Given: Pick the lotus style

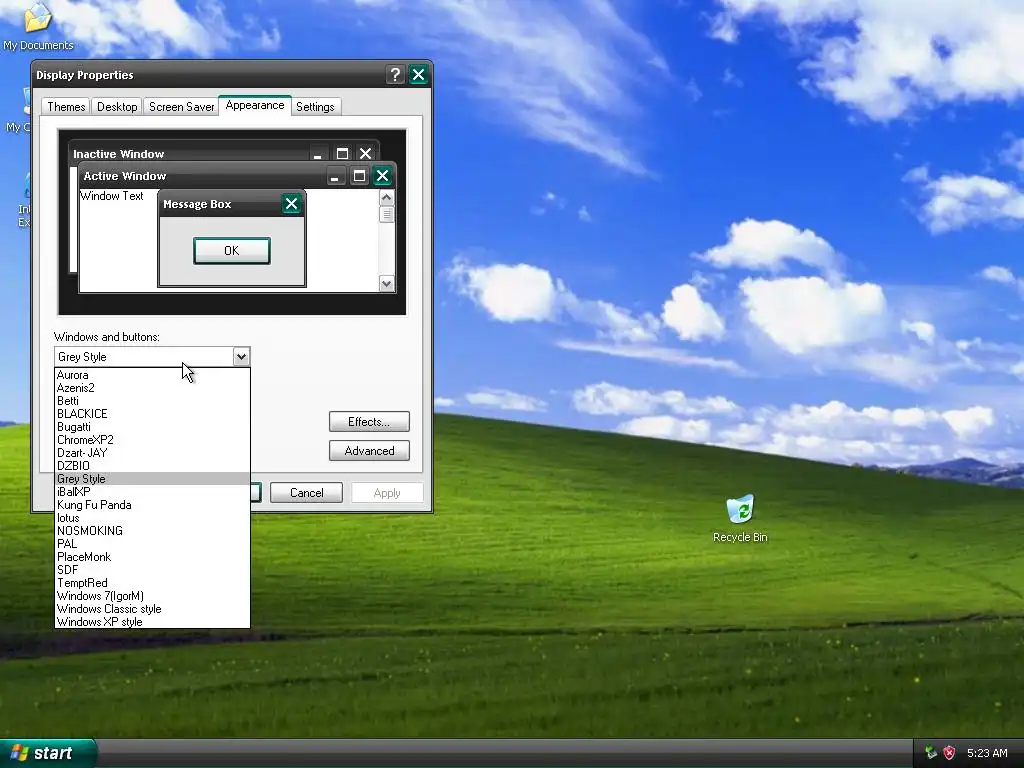Looking at the screenshot, I should (x=152, y=518).
